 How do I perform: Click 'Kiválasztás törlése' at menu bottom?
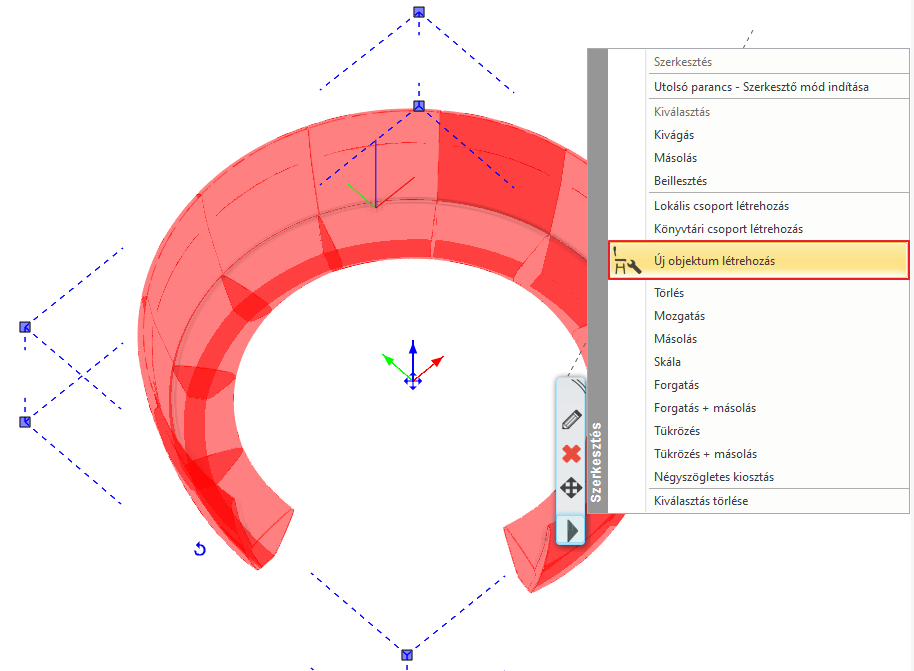pyautogui.click(x=700, y=501)
